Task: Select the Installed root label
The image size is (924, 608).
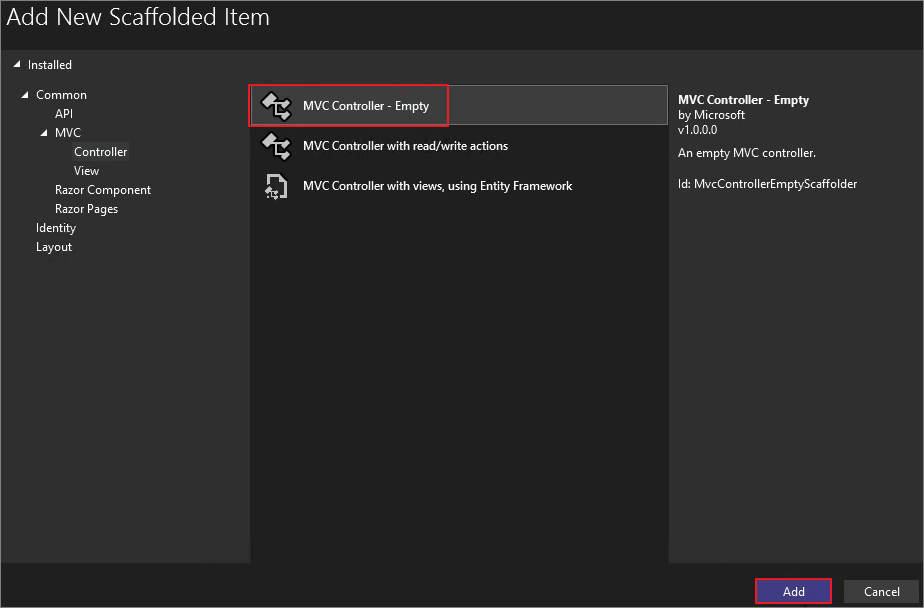Action: pos(50,65)
